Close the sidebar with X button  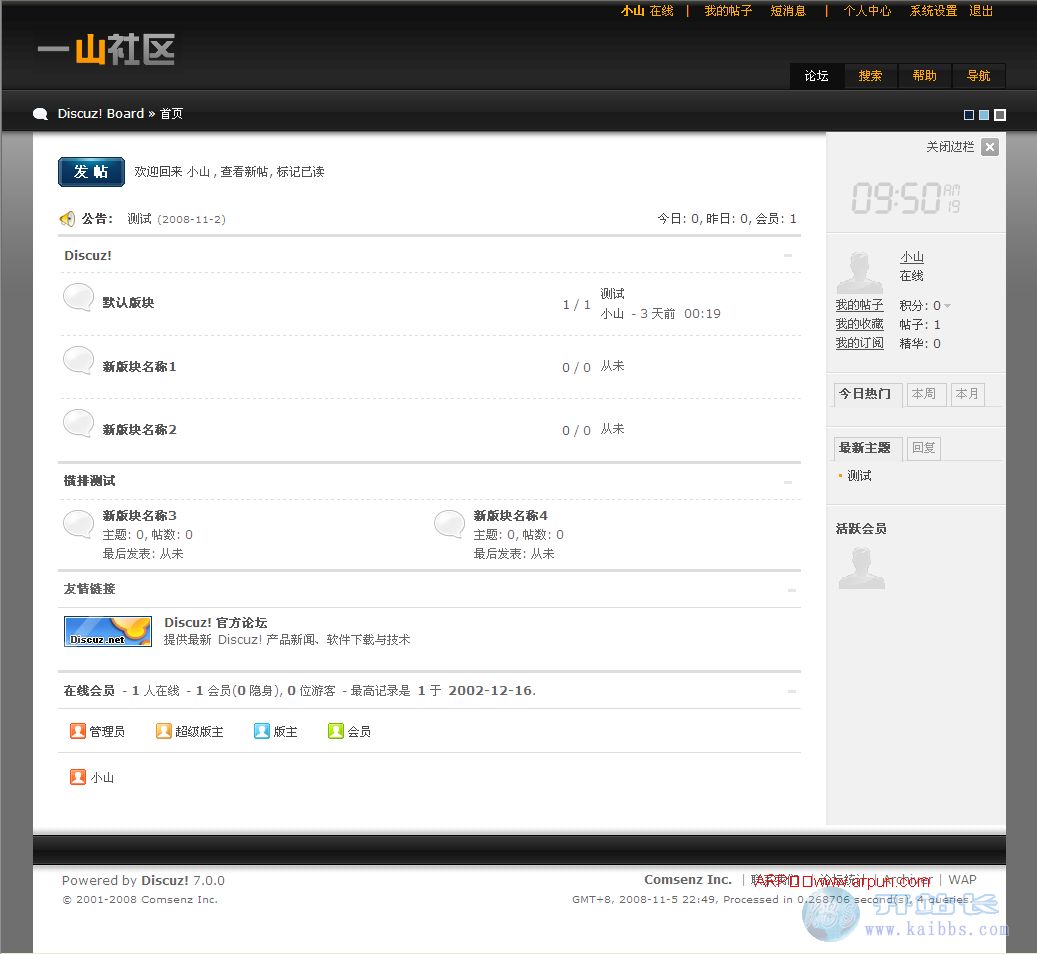pyautogui.click(x=989, y=147)
